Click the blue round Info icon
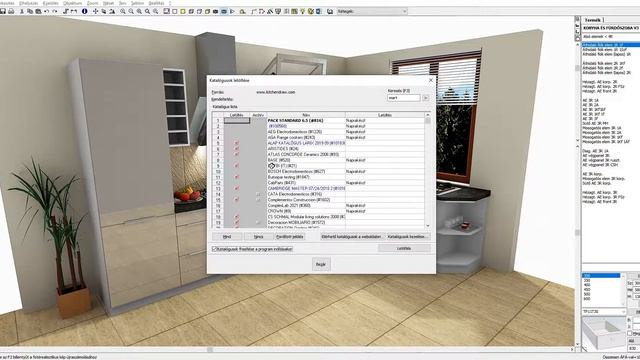The width and height of the screenshot is (640, 360). pos(84,11)
